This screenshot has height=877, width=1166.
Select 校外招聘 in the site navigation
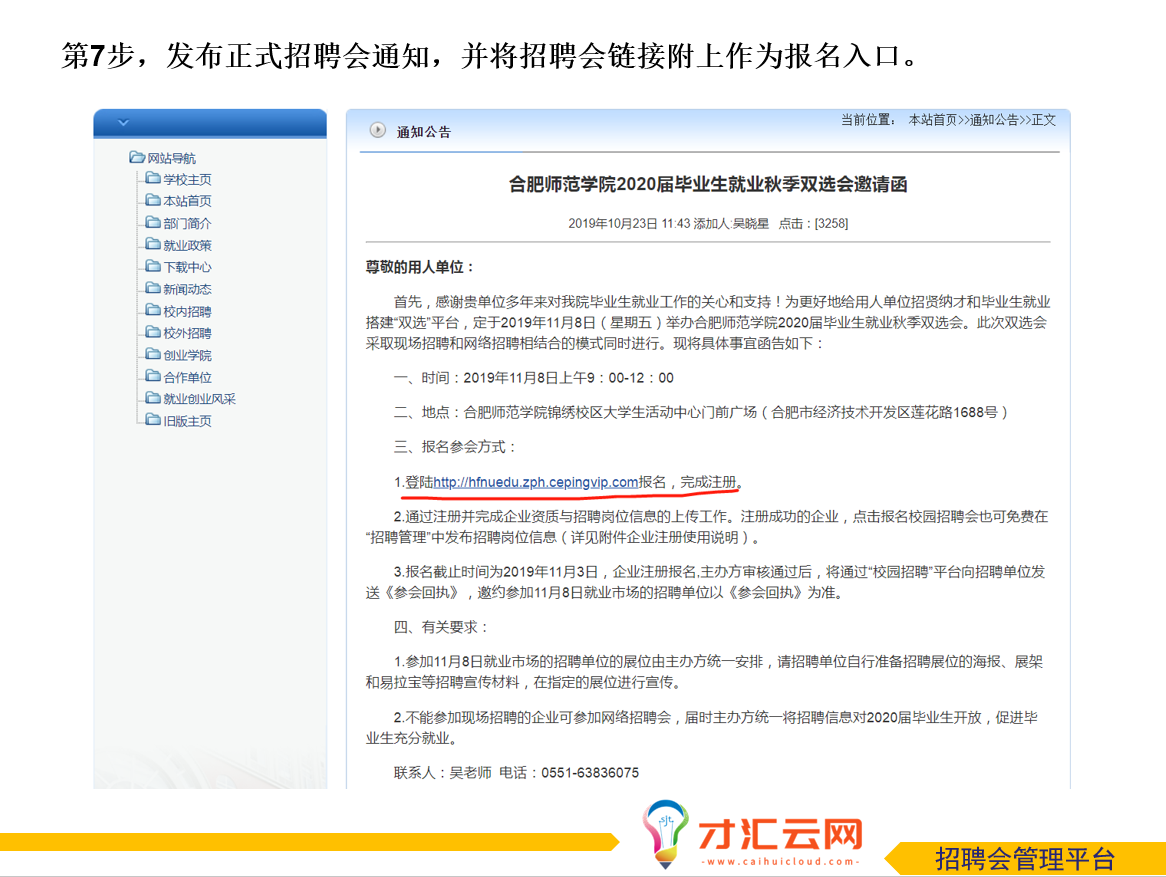coord(187,333)
